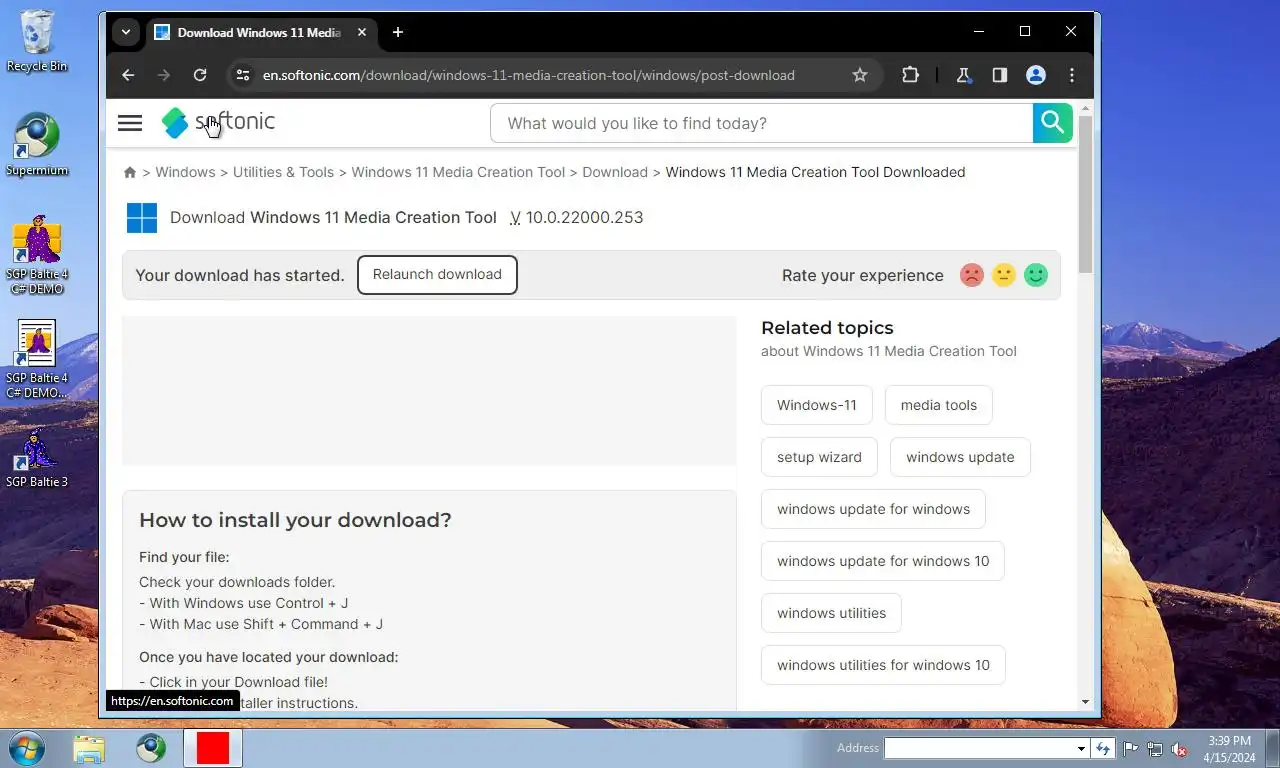Click the scrollbar down arrow
Viewport: 1280px width, 768px height.
coord(1086,702)
